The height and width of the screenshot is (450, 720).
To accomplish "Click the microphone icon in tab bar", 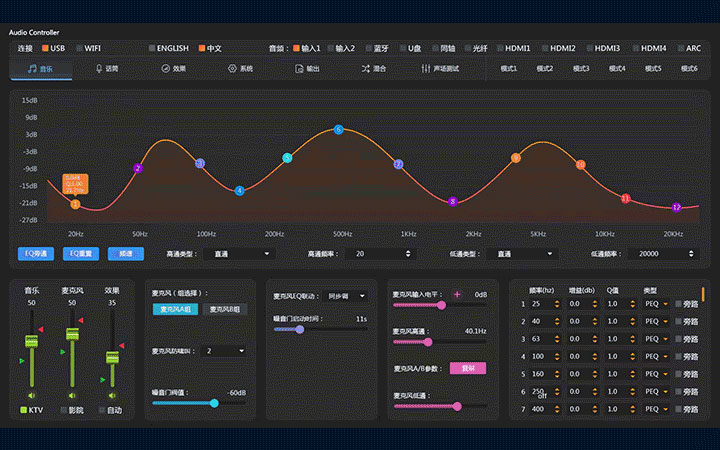I will tap(99, 68).
